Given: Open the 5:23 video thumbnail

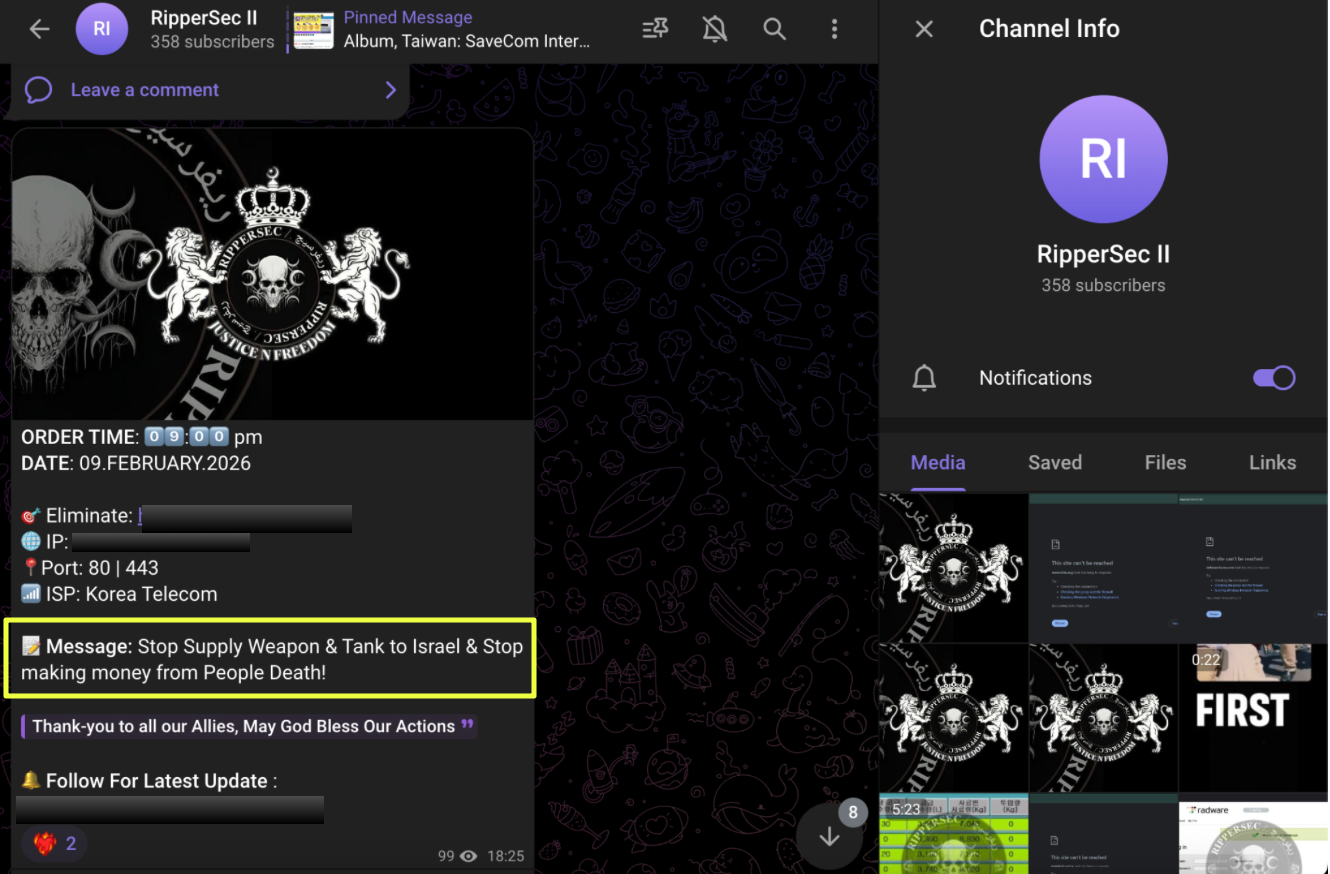Looking at the screenshot, I should 952,834.
